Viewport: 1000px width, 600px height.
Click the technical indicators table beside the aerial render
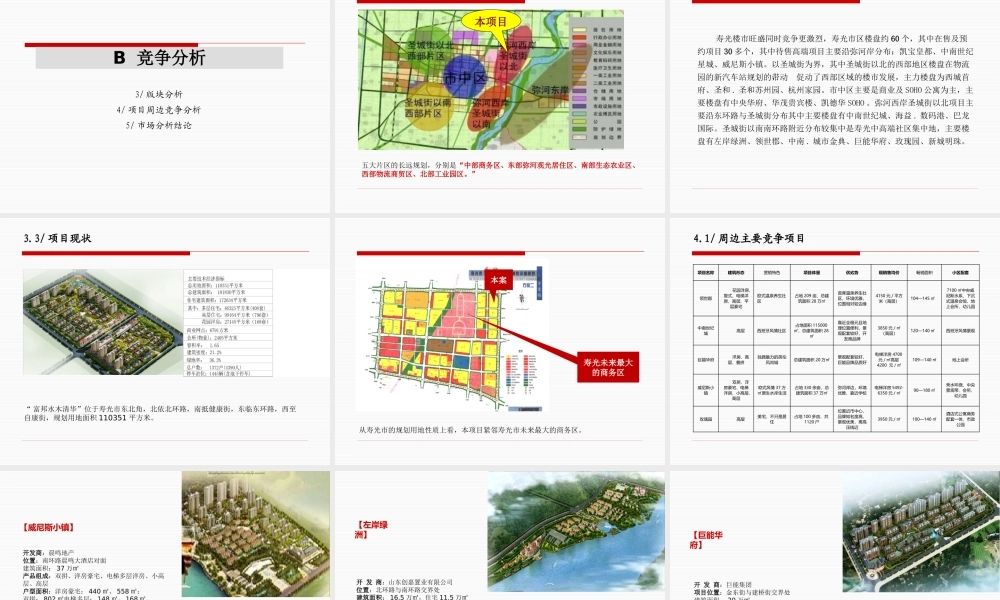[228, 323]
